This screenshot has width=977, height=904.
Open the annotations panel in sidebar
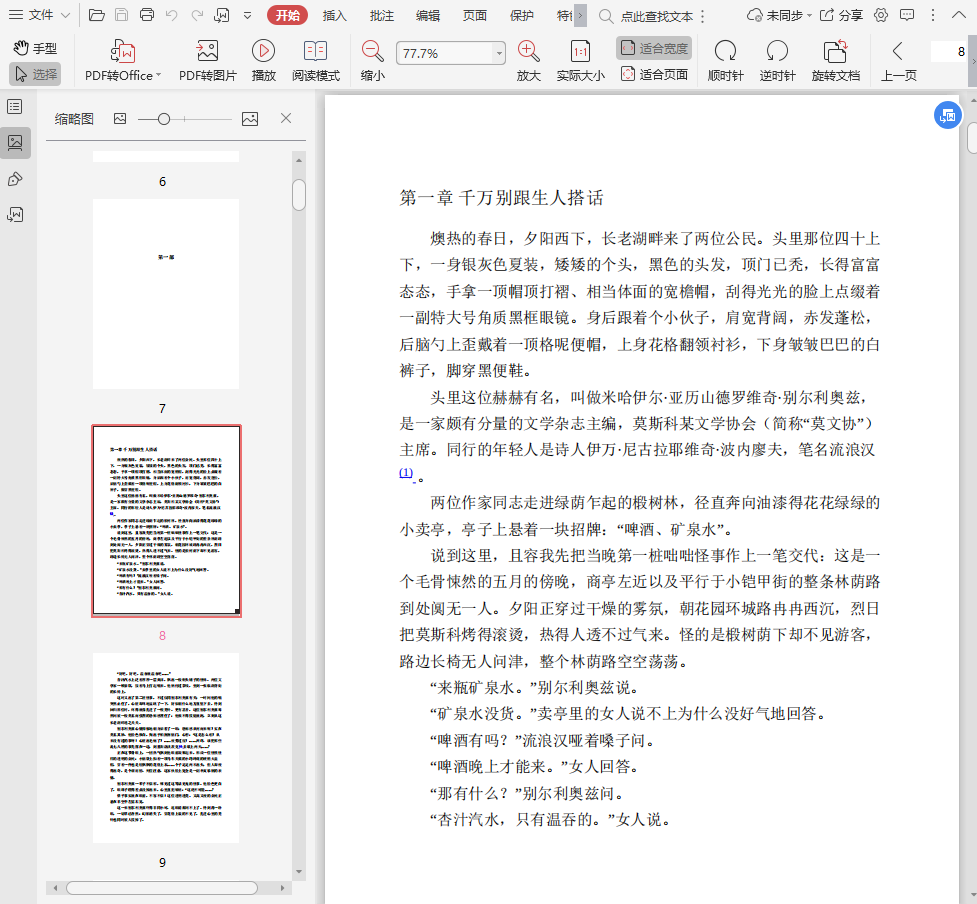(x=15, y=215)
